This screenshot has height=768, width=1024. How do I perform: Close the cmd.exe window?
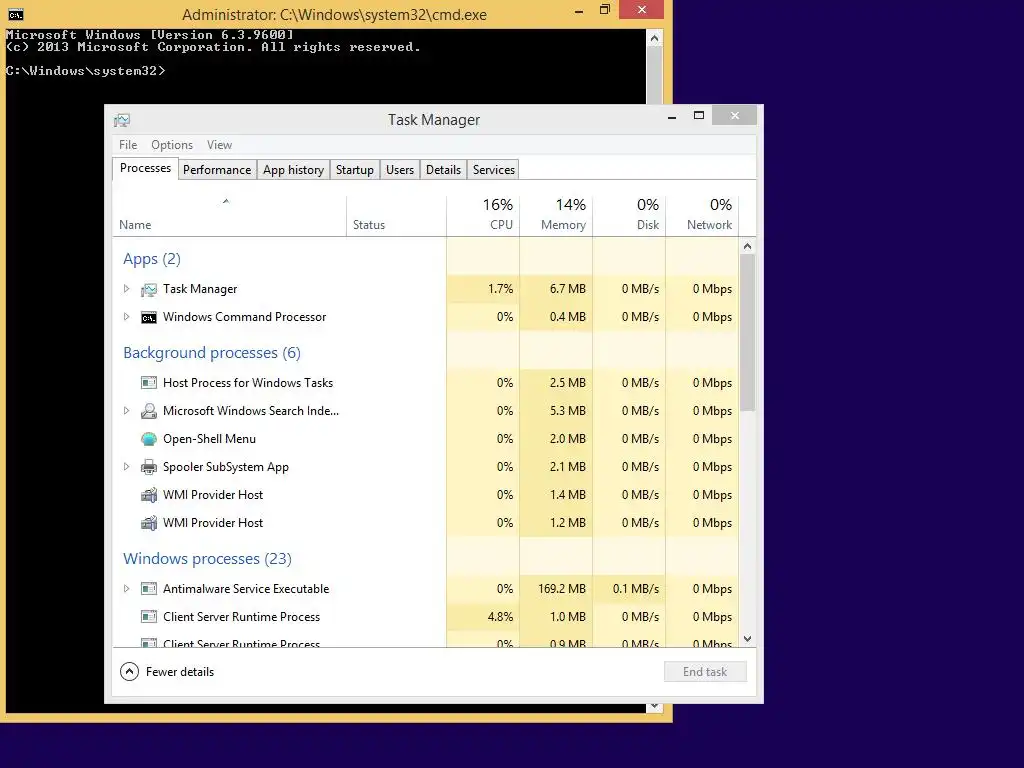(x=642, y=9)
